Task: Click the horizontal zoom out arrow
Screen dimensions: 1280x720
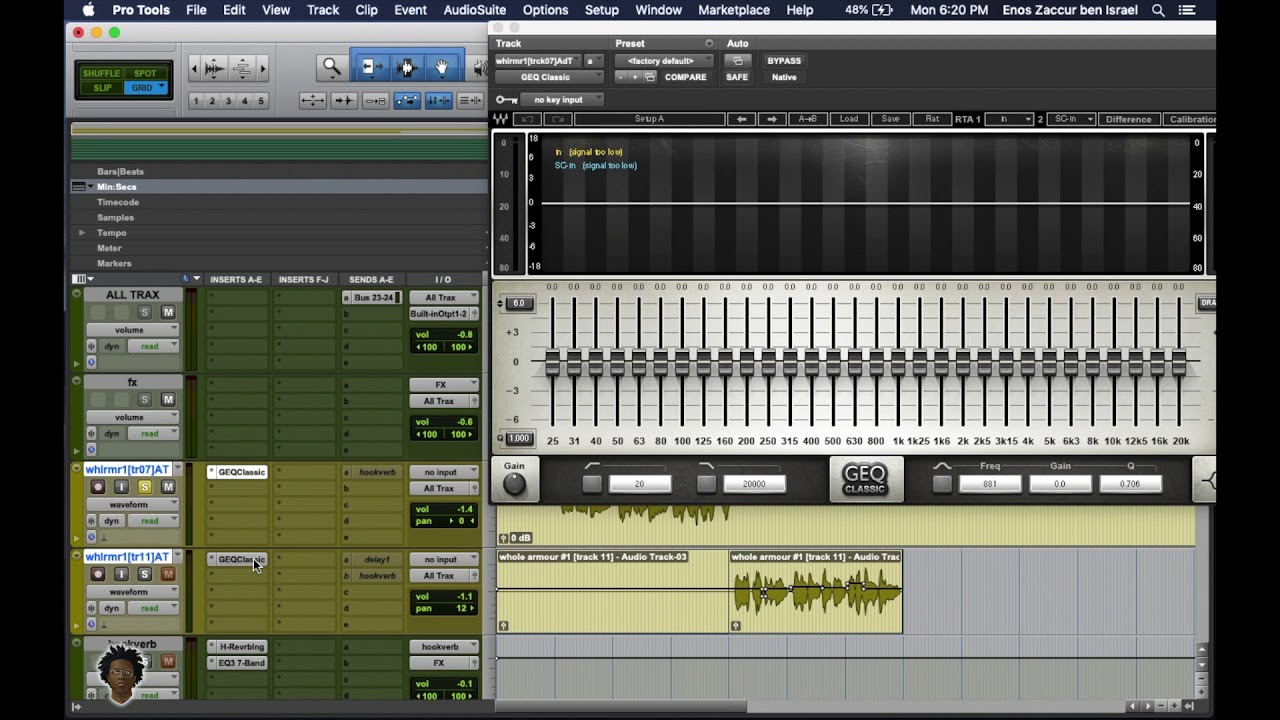Action: [194, 68]
